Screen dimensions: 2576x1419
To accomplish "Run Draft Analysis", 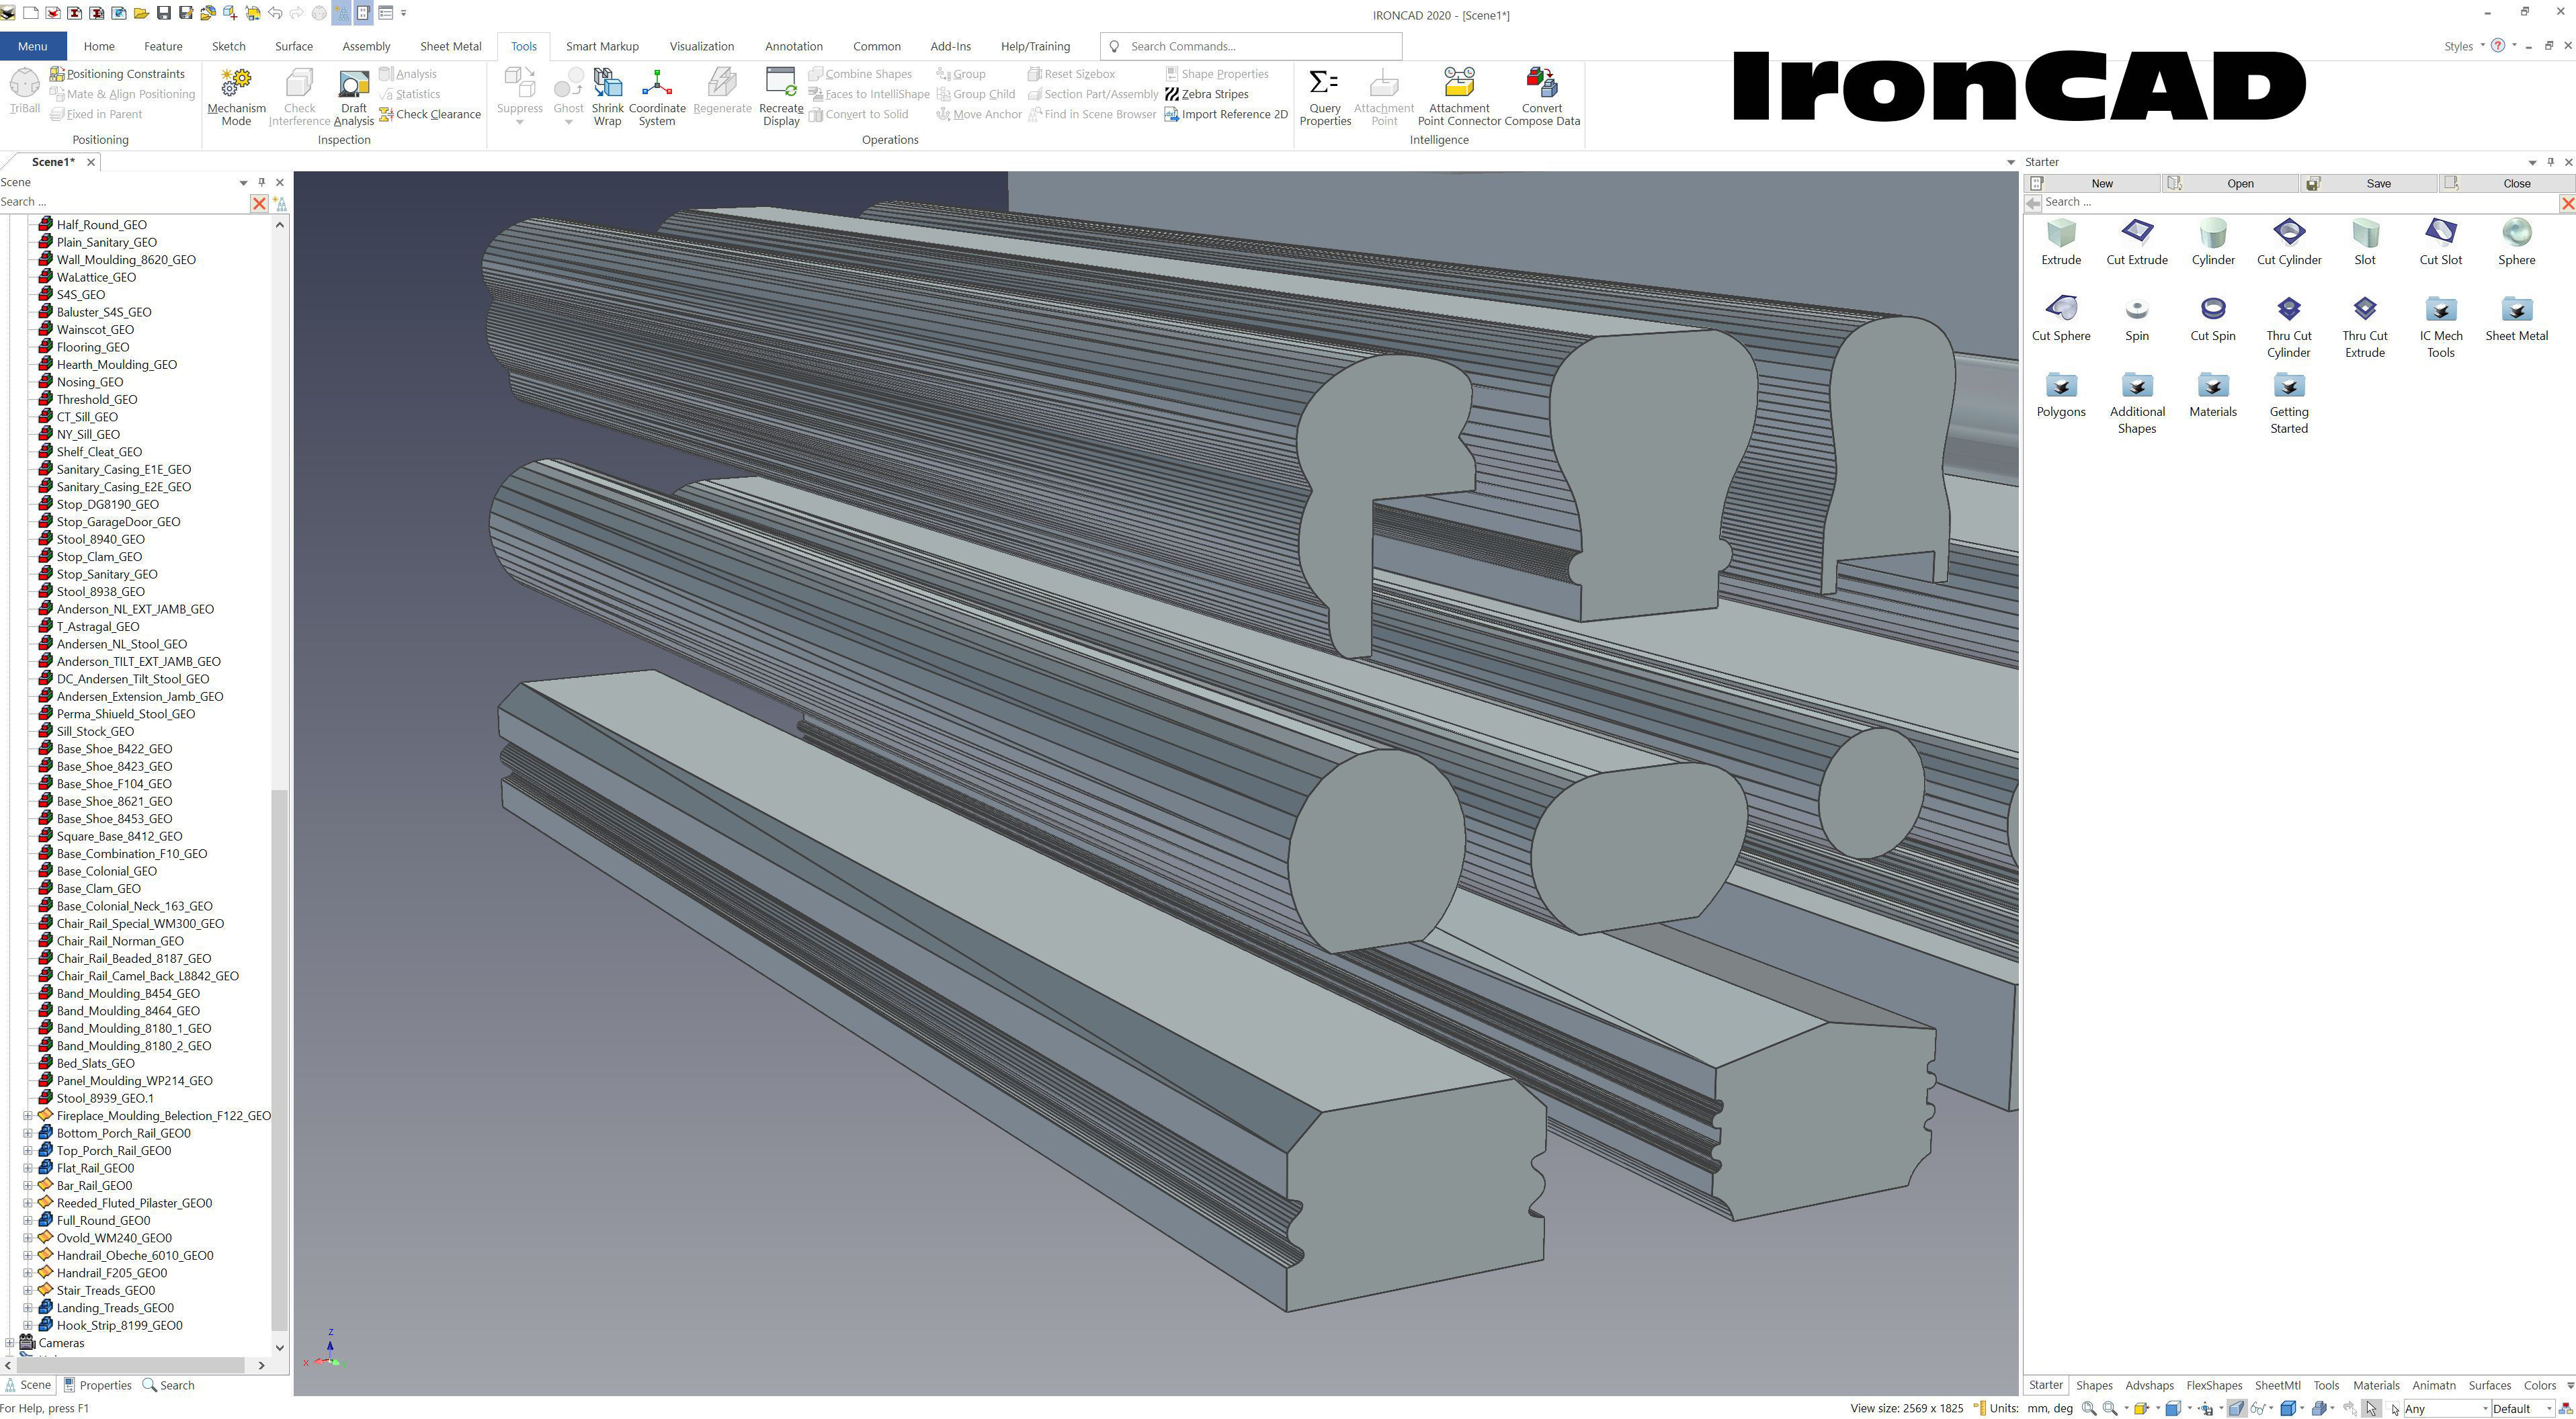I will click(x=353, y=96).
